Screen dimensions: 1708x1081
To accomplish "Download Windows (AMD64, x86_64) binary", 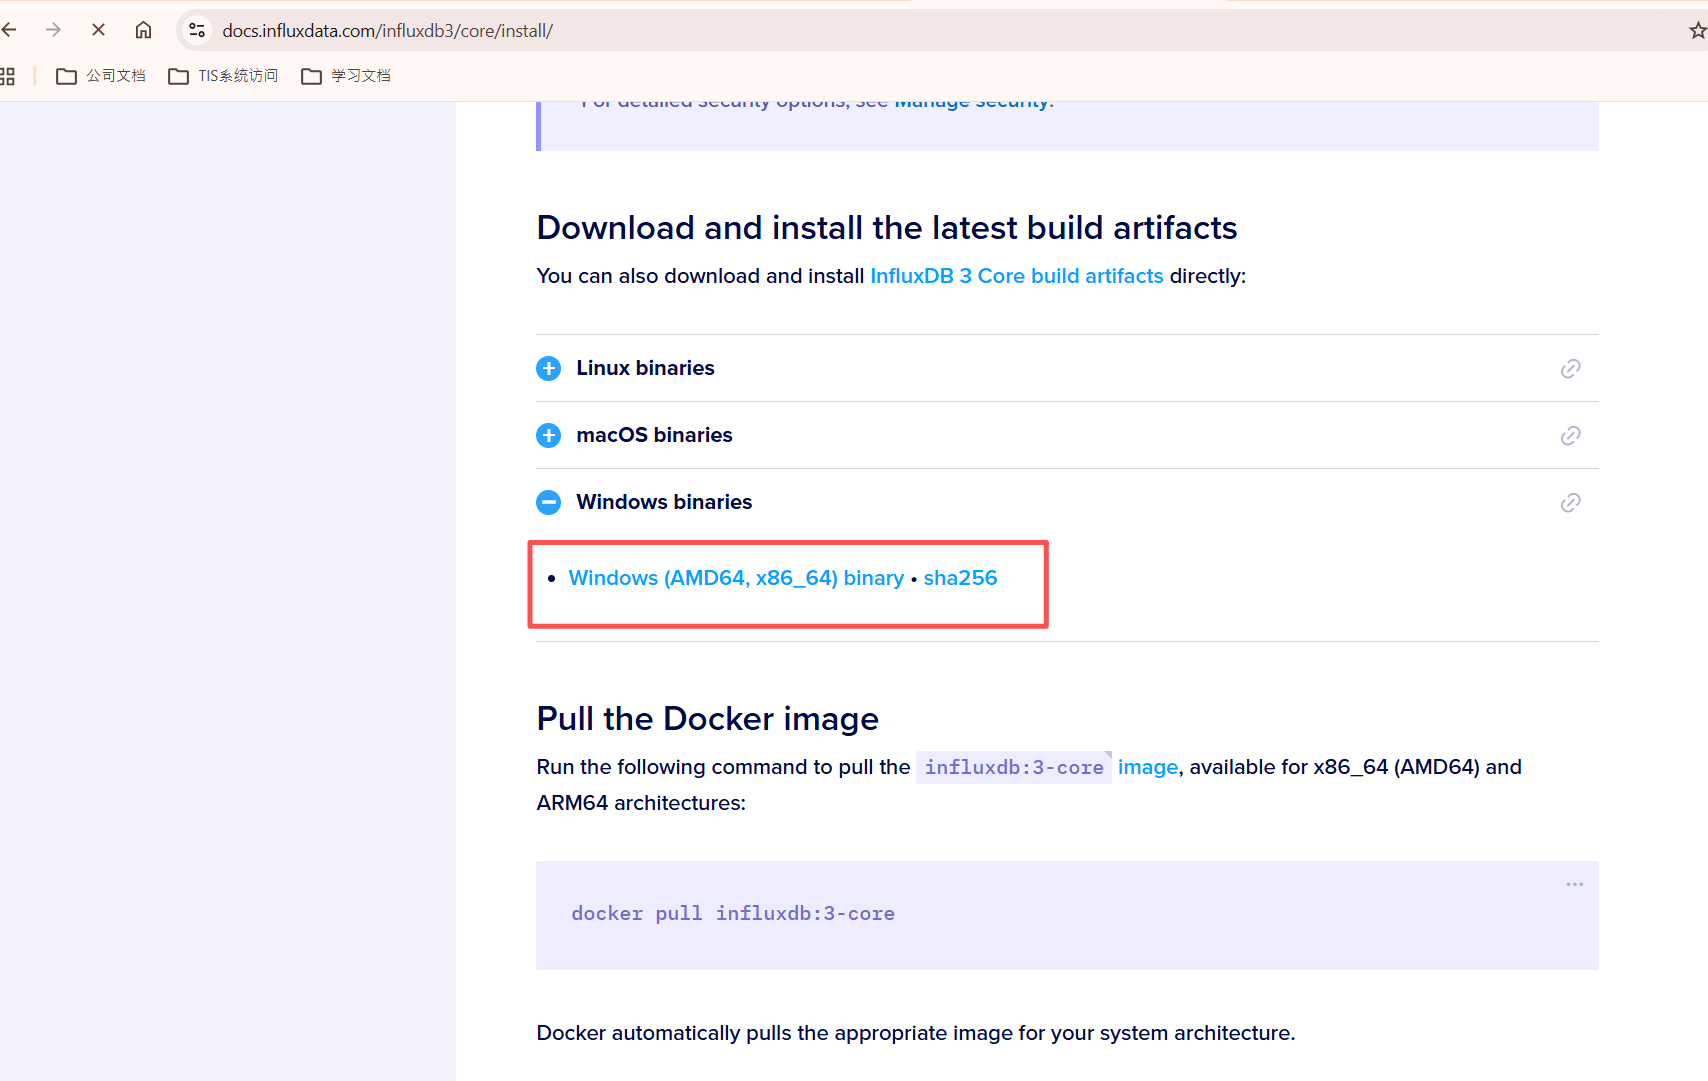I will [736, 578].
